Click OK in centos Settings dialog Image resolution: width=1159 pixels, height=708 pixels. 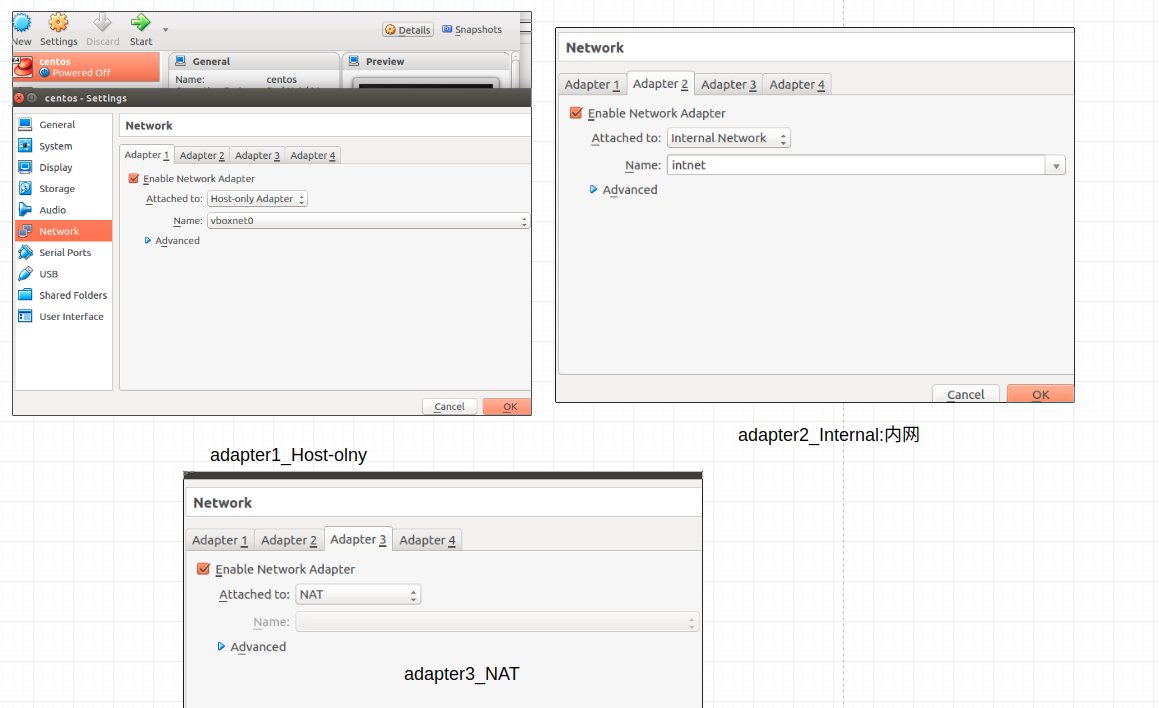[506, 406]
